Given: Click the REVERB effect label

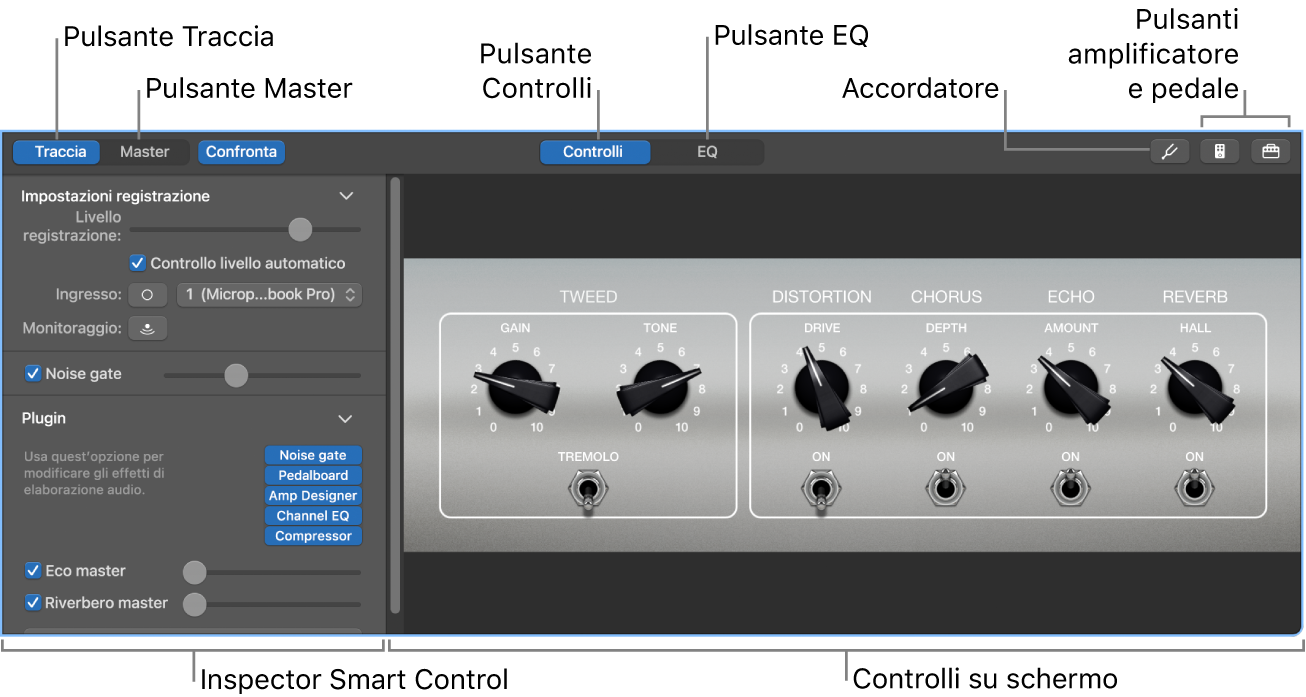Looking at the screenshot, I should coord(1195,297).
